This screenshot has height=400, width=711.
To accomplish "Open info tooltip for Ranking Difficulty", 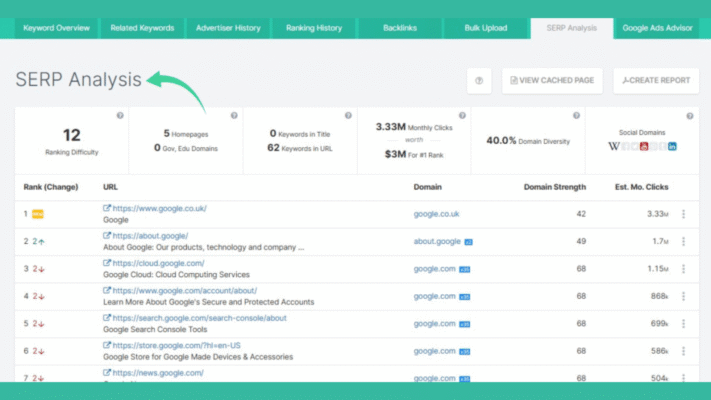I will click(120, 116).
